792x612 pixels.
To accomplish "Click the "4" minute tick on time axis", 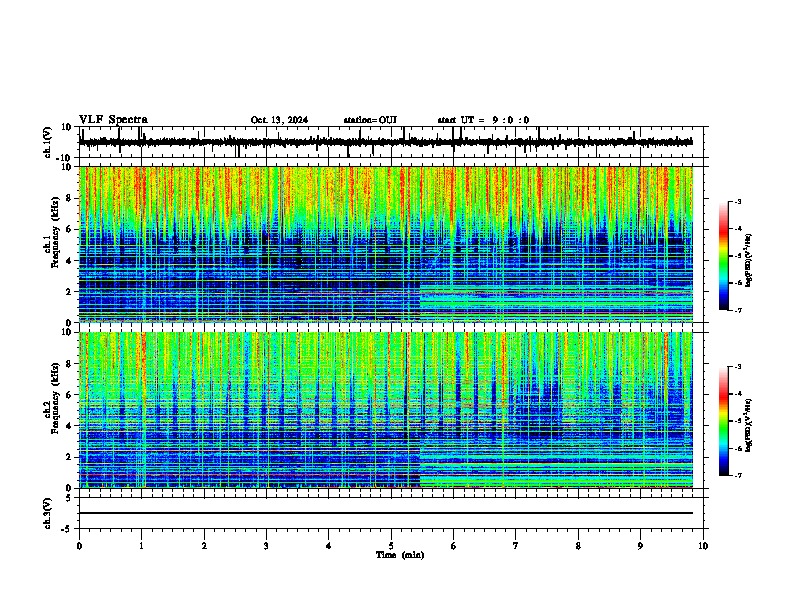I will tap(329, 546).
